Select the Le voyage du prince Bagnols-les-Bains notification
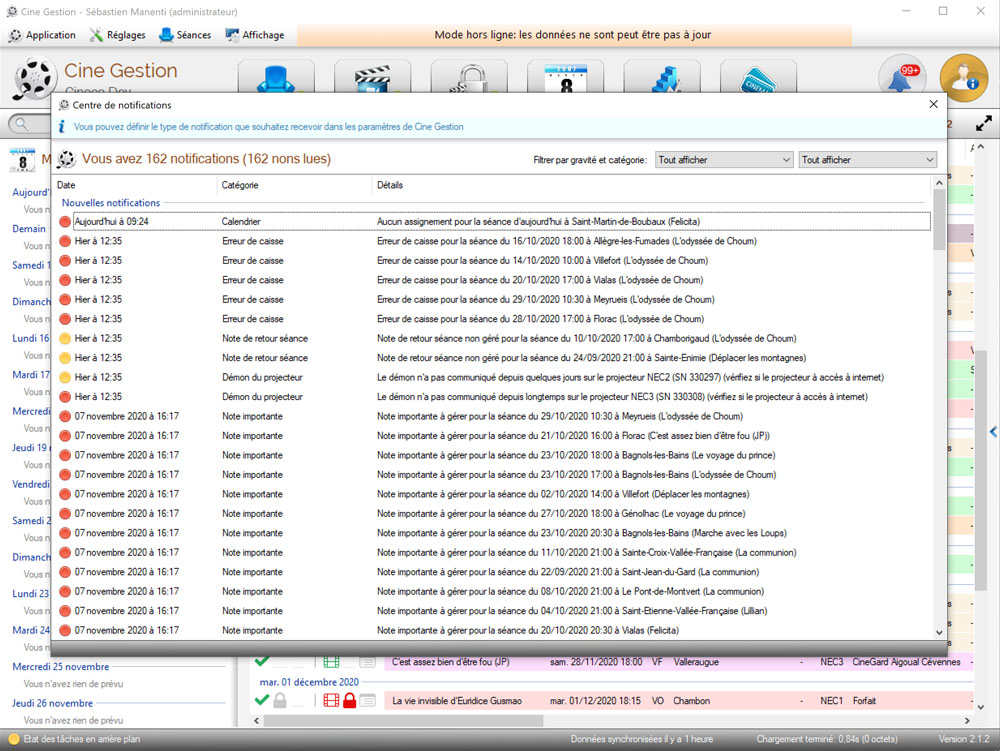 coord(494,456)
